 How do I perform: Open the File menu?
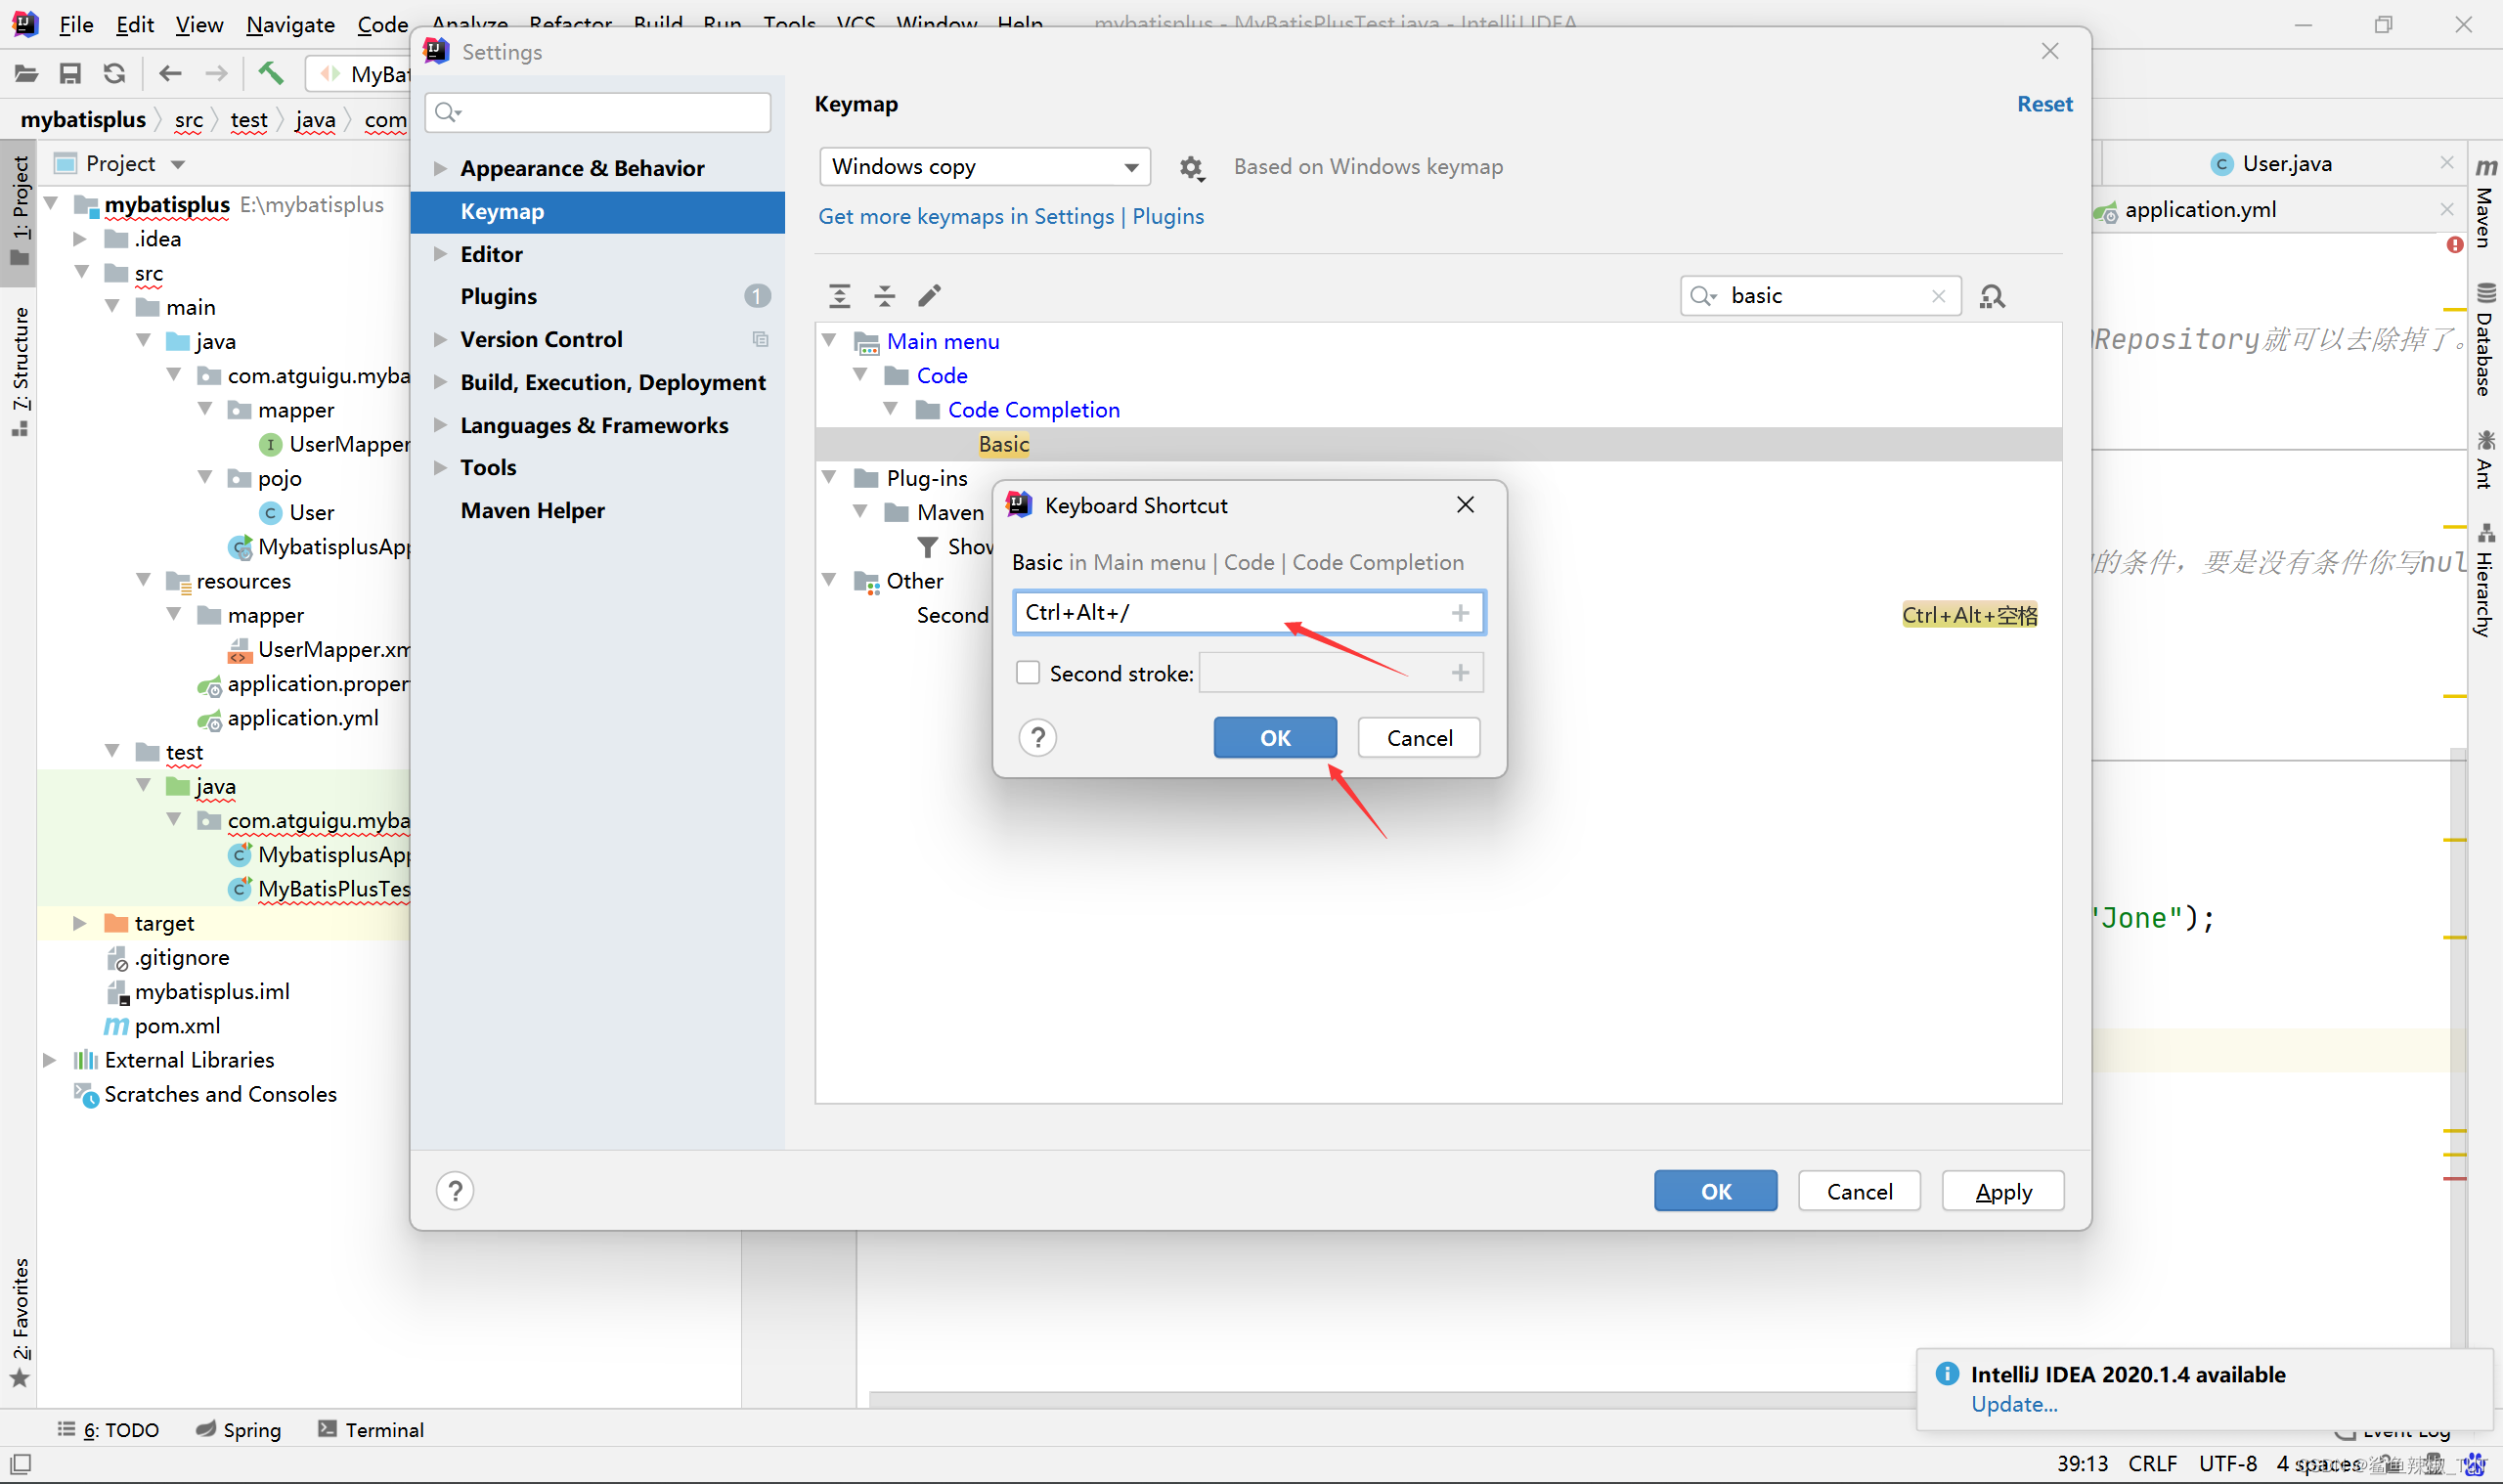tap(76, 24)
